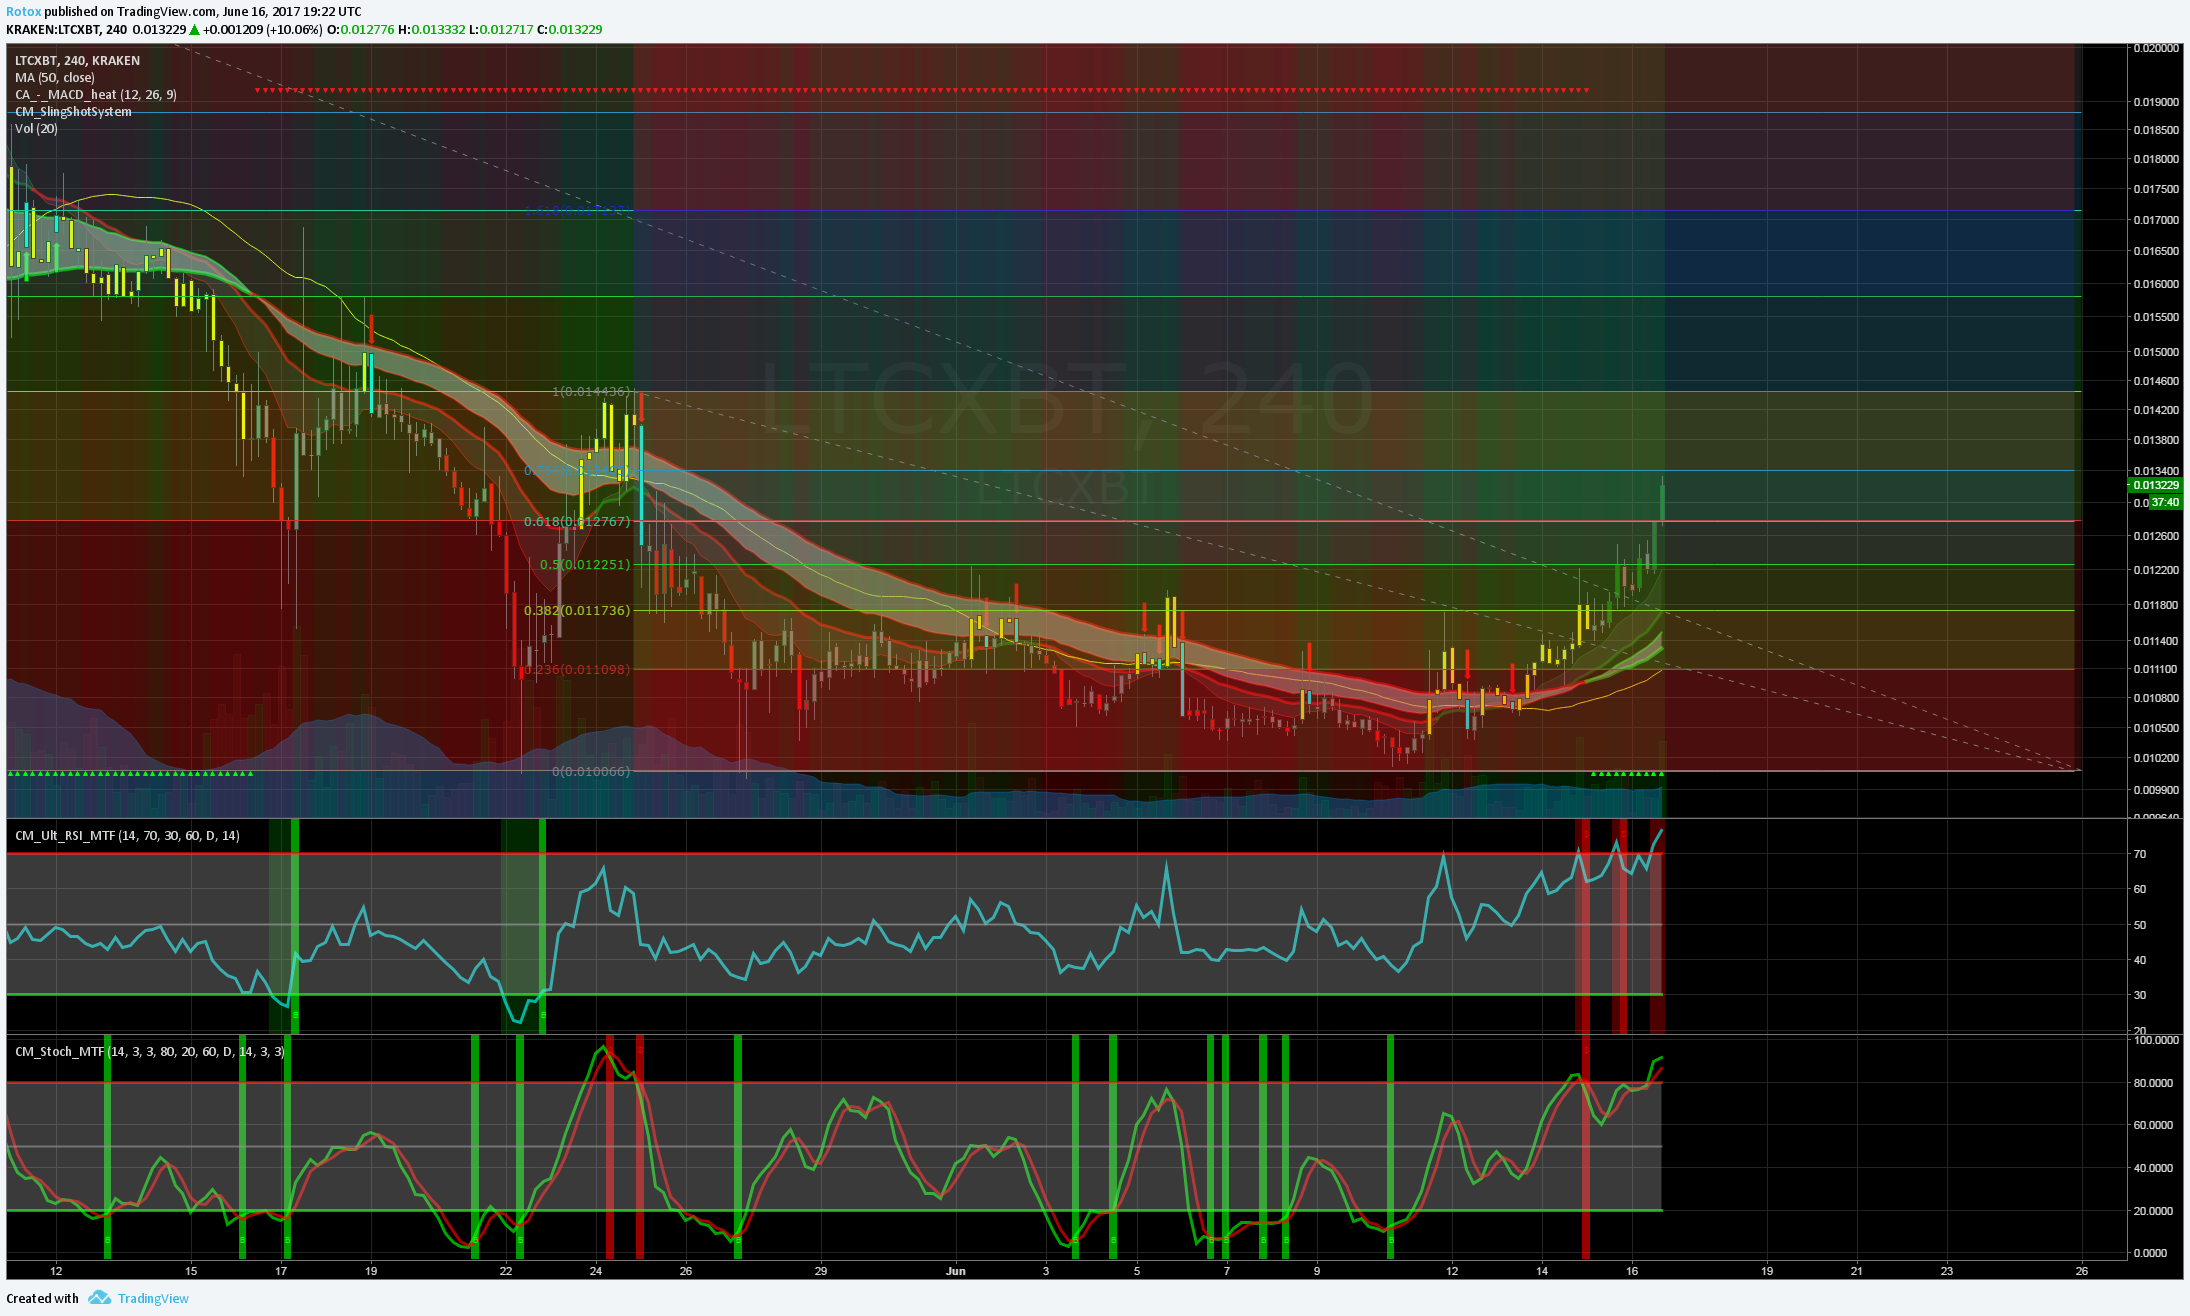Click the header O:0.012776 open value

[x=361, y=29]
